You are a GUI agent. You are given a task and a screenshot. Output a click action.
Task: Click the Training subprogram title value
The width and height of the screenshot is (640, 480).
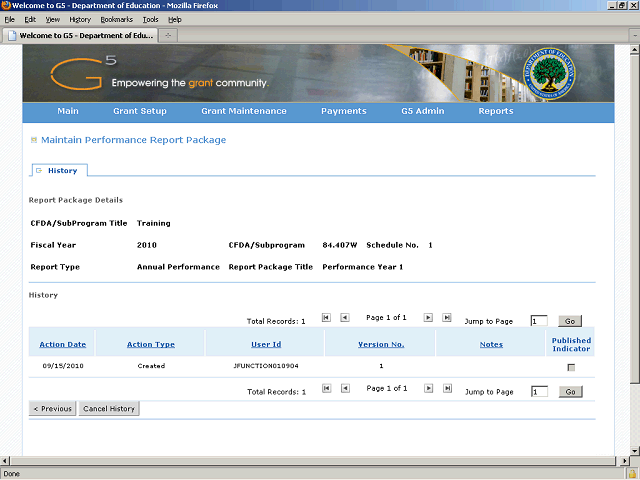click(153, 223)
